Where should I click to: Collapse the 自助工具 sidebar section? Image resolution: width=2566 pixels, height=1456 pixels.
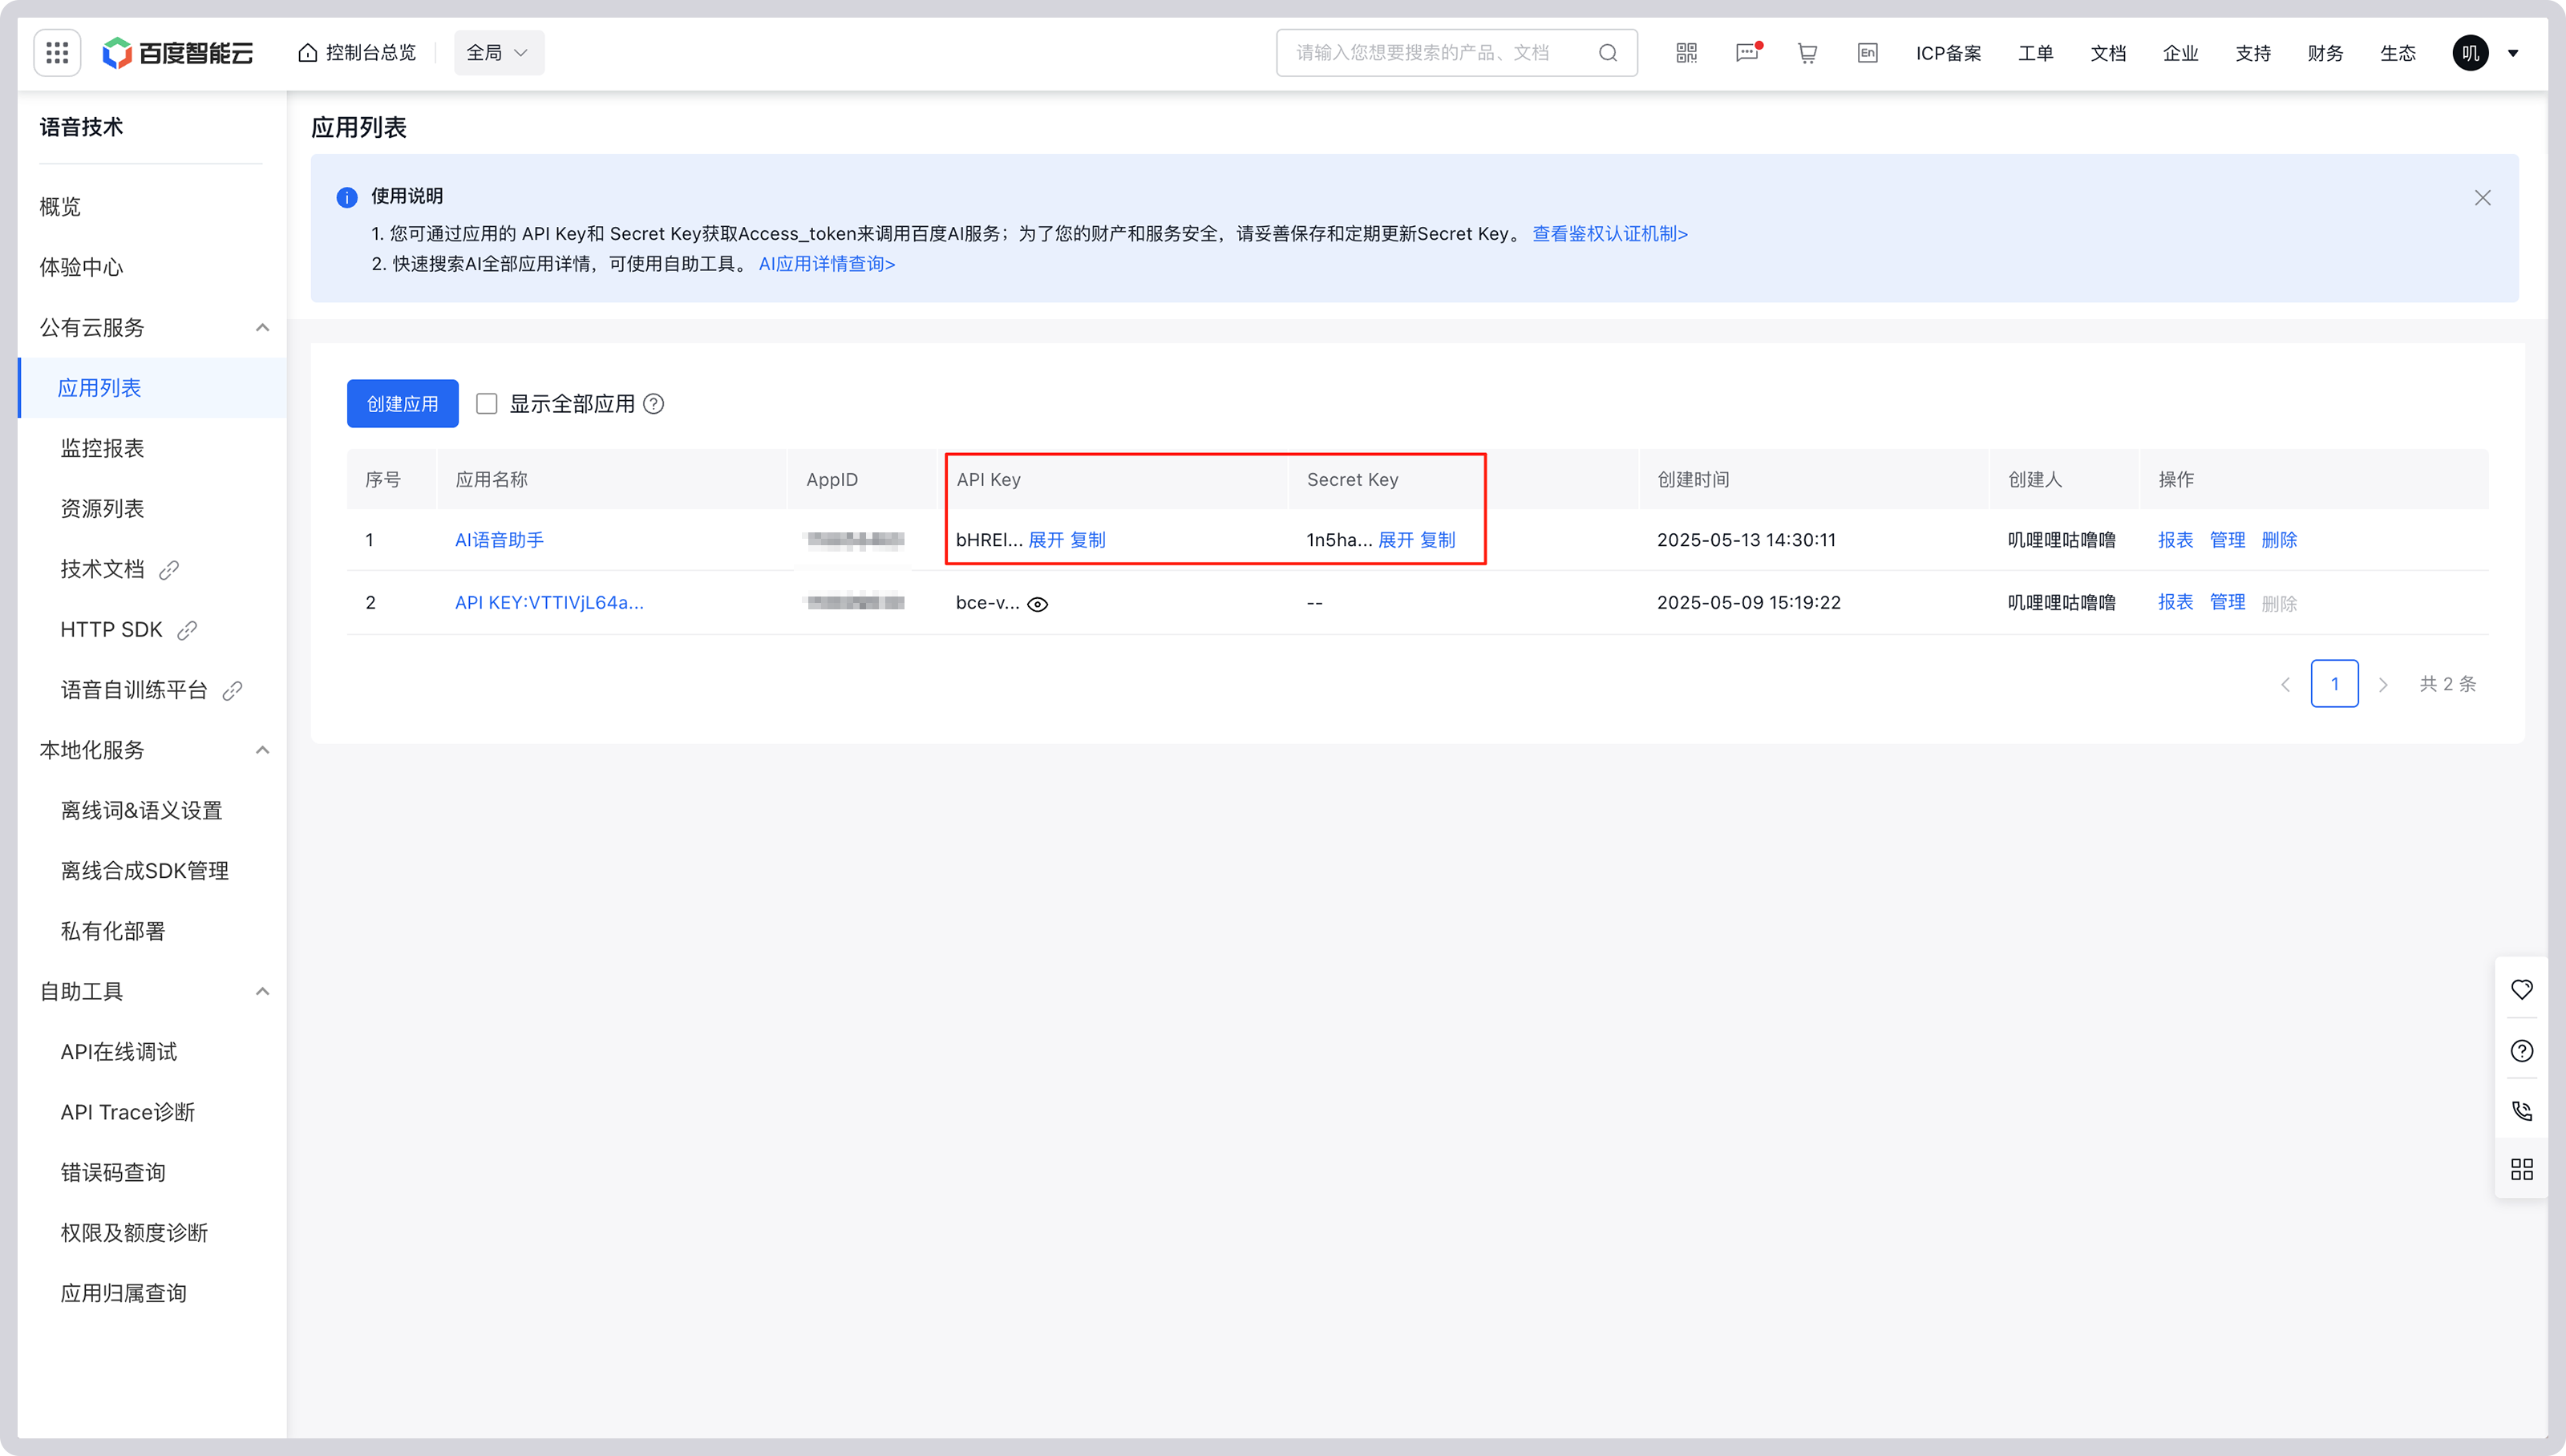coord(262,992)
